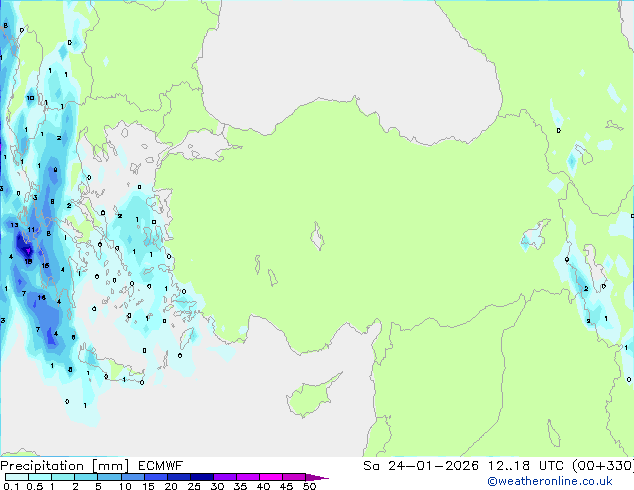Pick the 0.5–1 mm legend swatch
The width and height of the screenshot is (634, 490).
[x=40, y=477]
